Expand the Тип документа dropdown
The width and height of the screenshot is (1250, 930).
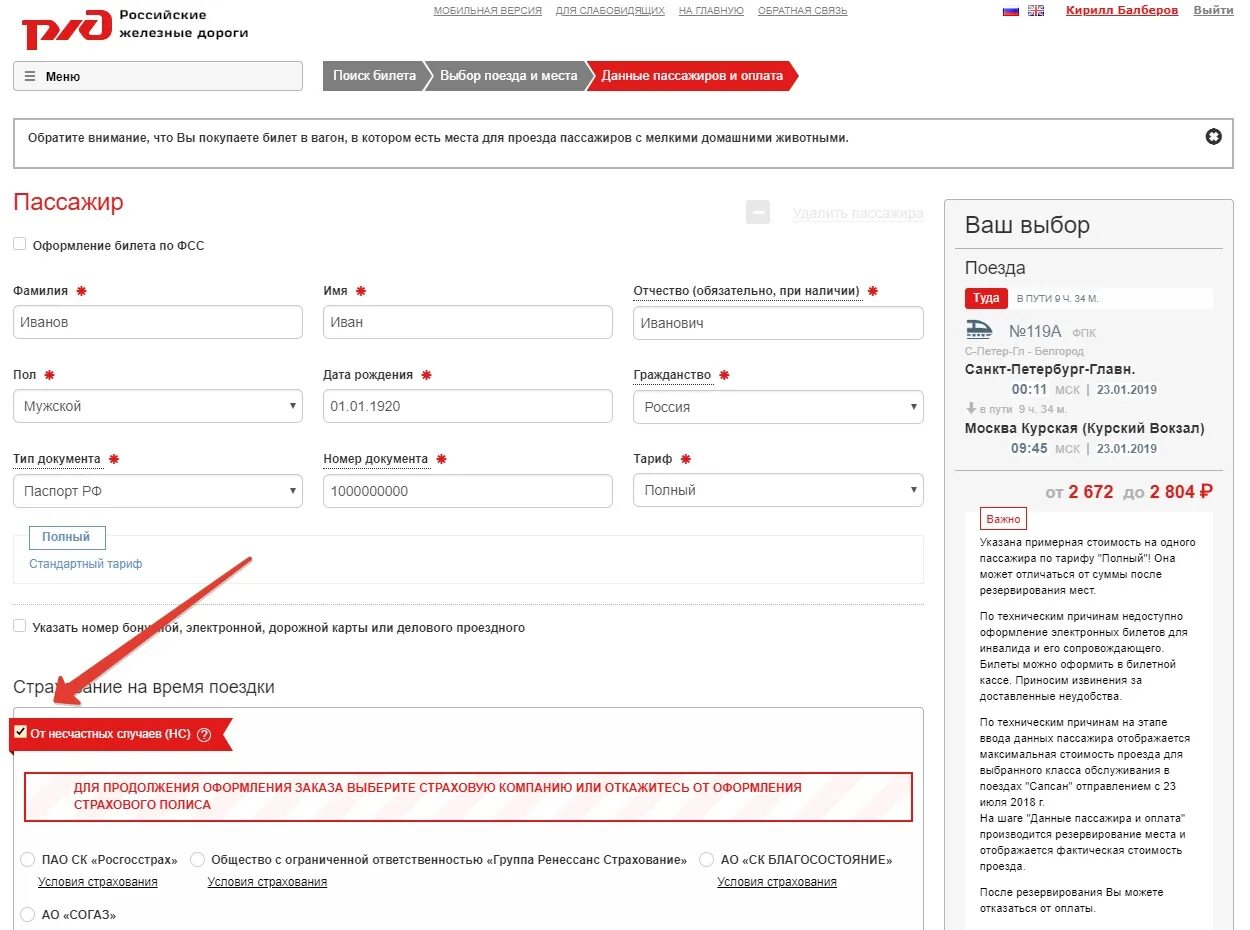click(158, 491)
